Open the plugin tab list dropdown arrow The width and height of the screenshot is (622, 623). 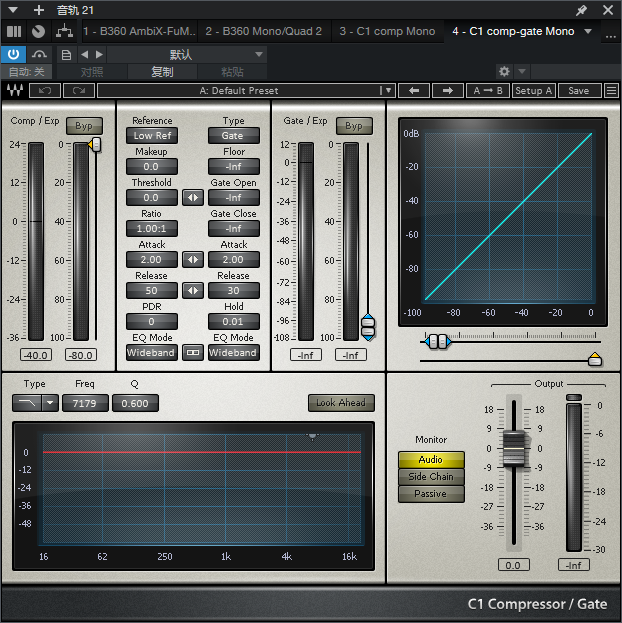coord(588,31)
